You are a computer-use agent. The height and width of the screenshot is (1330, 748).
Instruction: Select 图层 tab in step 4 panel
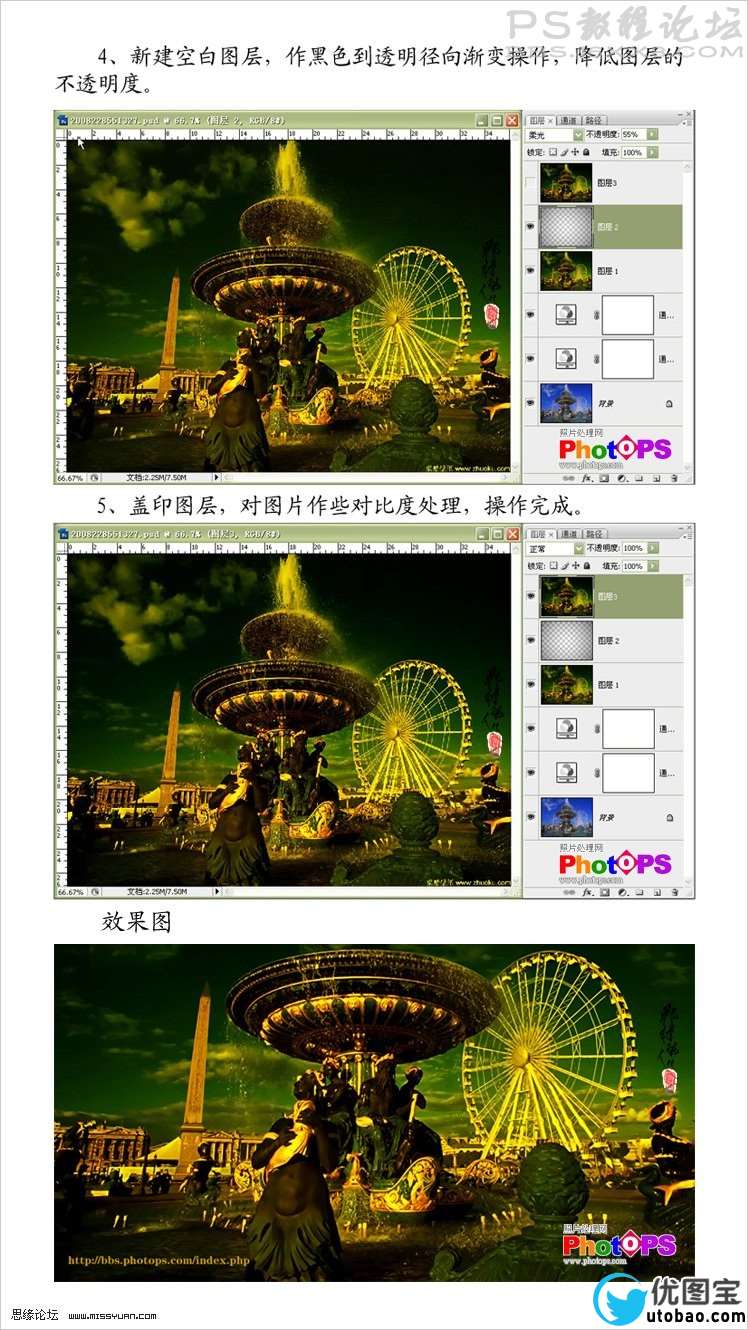[x=540, y=120]
